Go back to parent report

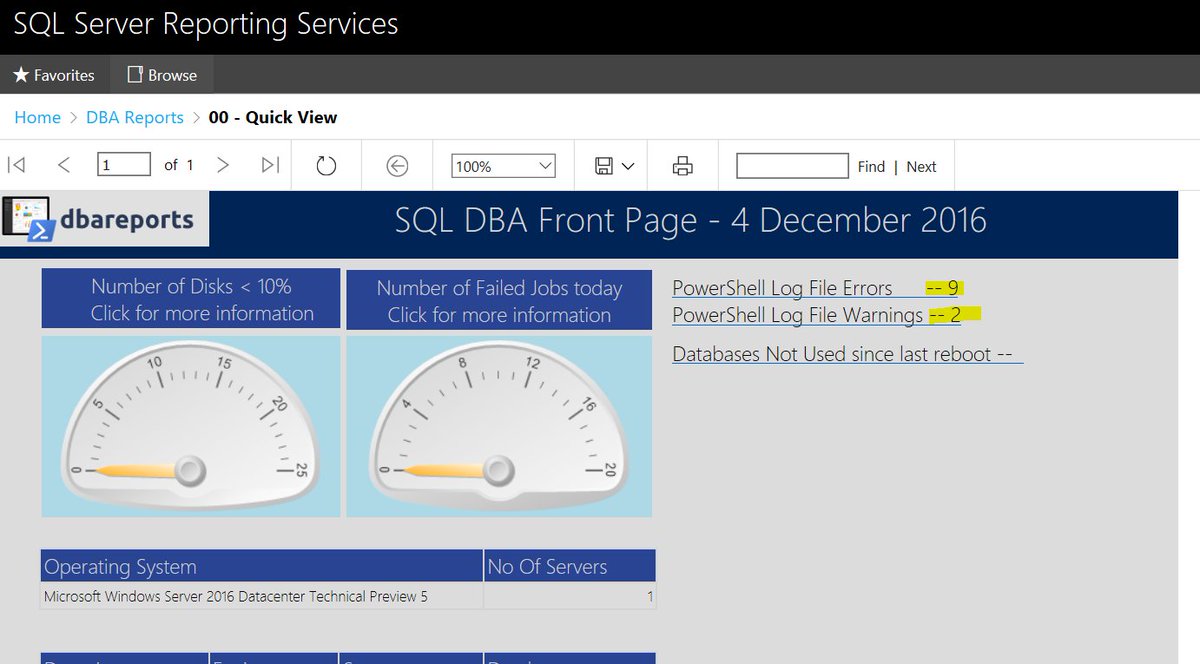[397, 166]
